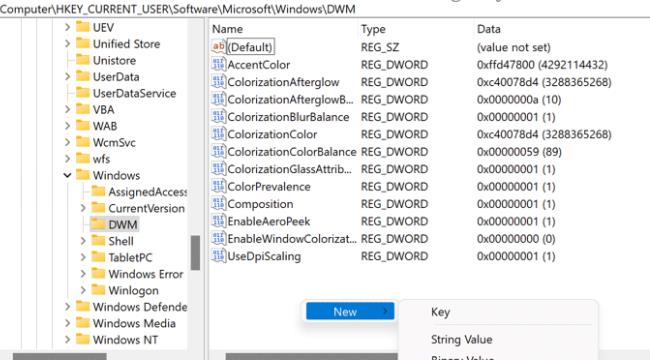The height and width of the screenshot is (360, 650).
Task: Collapse the Windows tree node
Action: [x=67, y=175]
